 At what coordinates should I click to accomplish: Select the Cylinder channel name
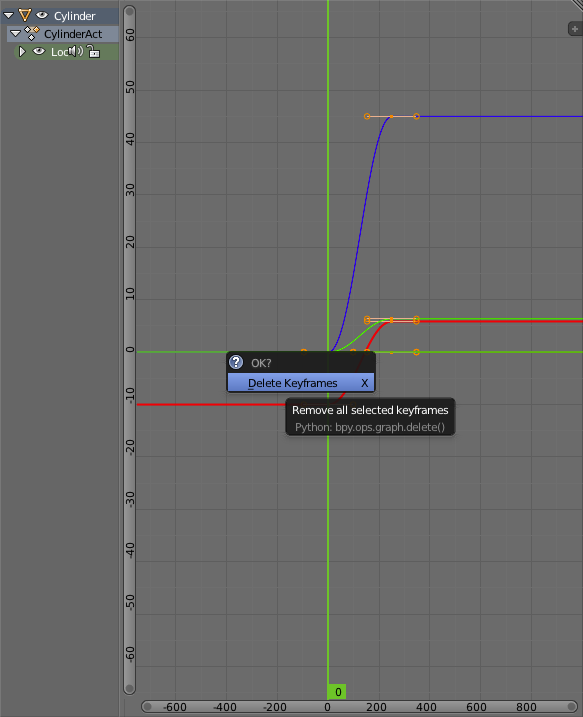pos(75,16)
